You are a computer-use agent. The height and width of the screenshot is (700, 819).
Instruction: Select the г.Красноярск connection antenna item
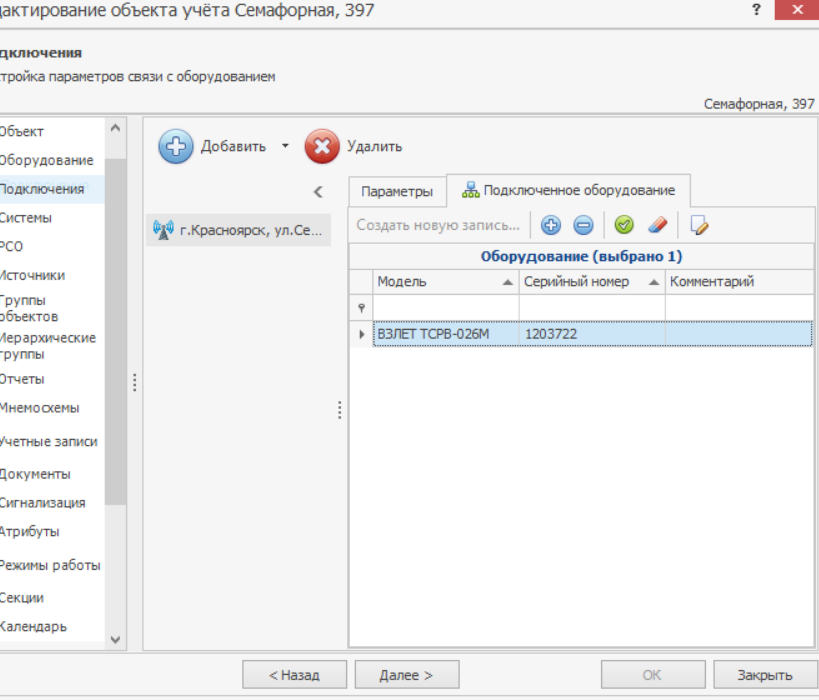click(x=238, y=229)
